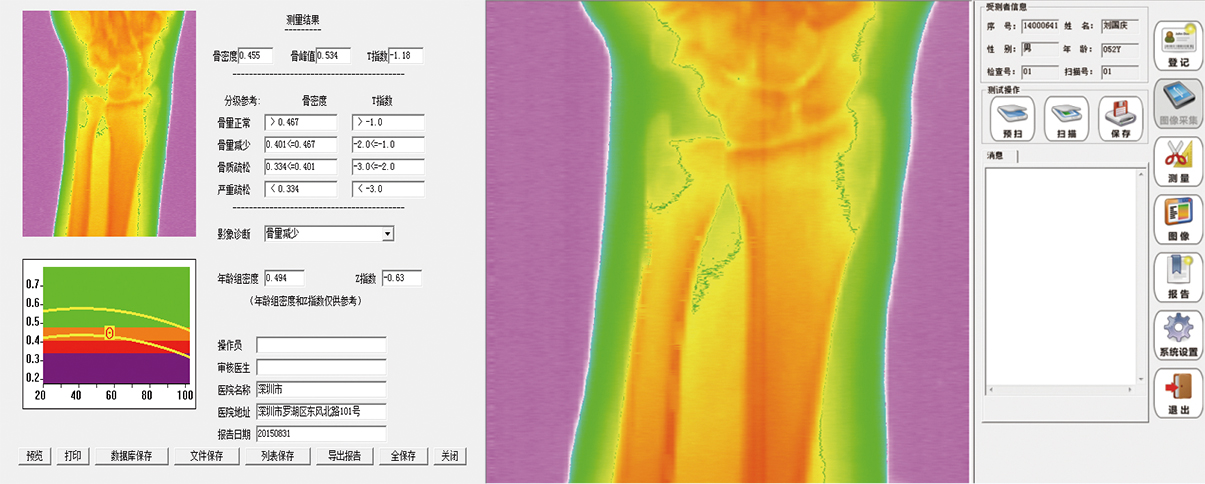Expand the 影象诊断 diagnosis dropdown
Viewport: 1205px width, 484px height.
tap(388, 233)
